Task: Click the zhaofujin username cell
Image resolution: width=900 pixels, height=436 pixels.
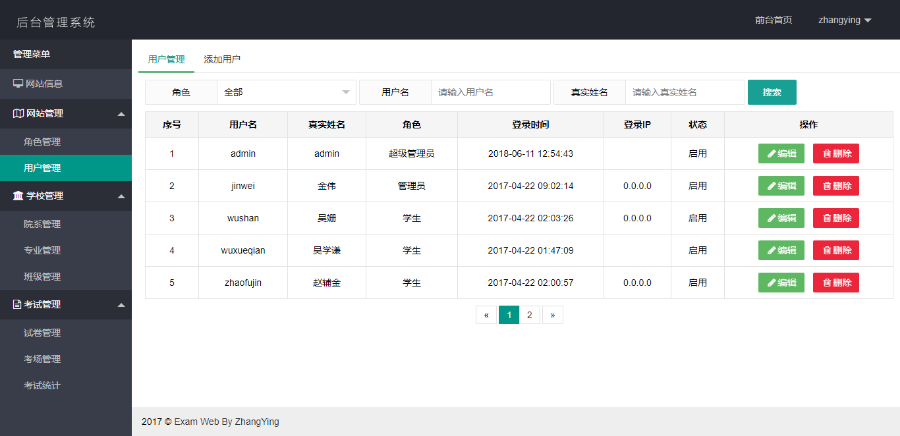Action: click(x=243, y=283)
